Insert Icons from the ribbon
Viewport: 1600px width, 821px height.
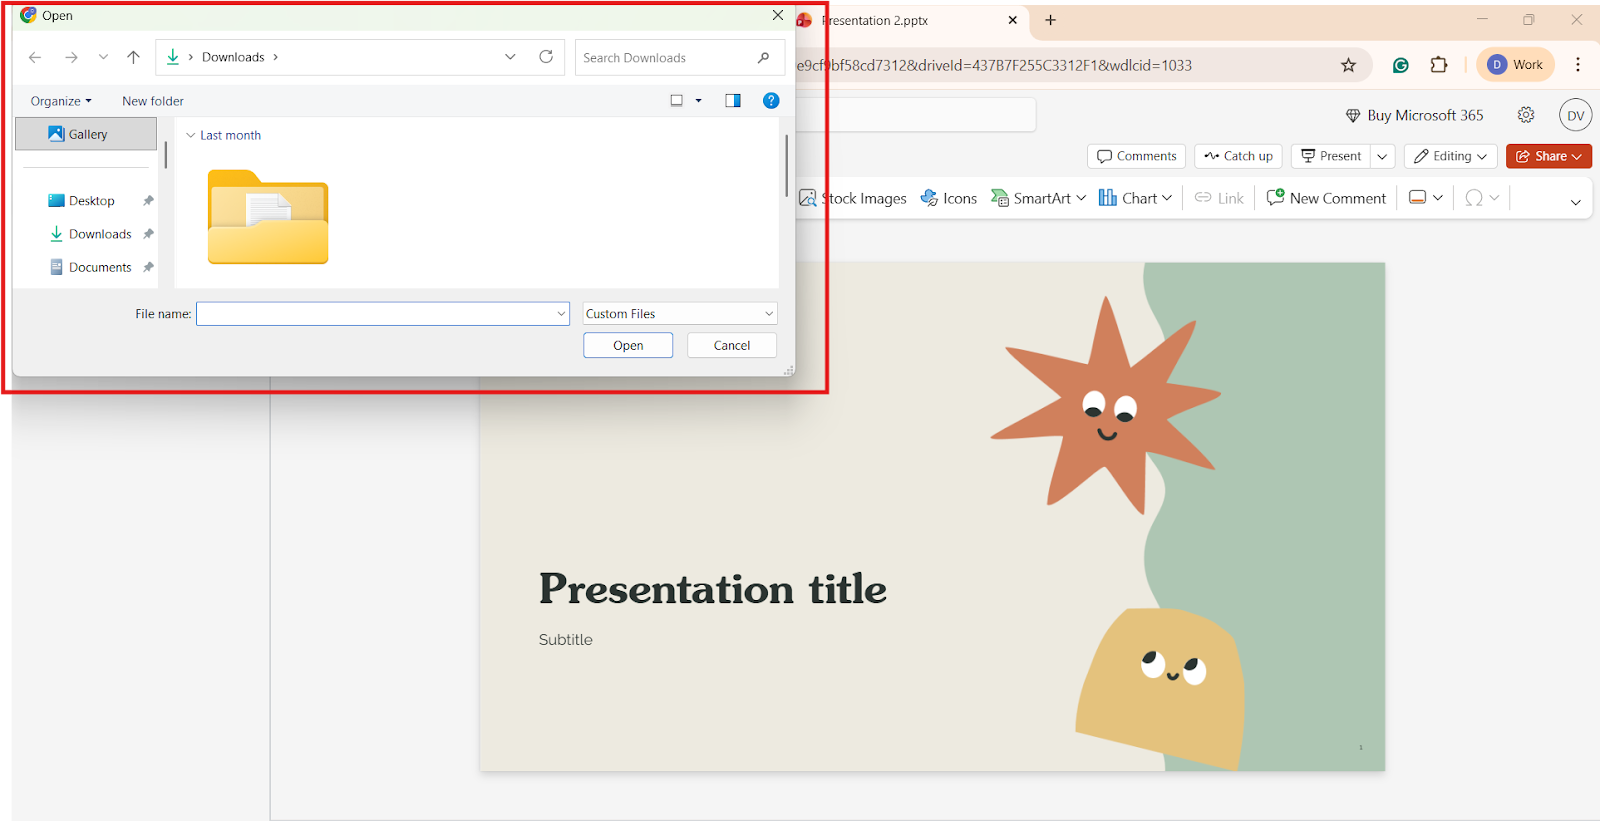(x=949, y=198)
